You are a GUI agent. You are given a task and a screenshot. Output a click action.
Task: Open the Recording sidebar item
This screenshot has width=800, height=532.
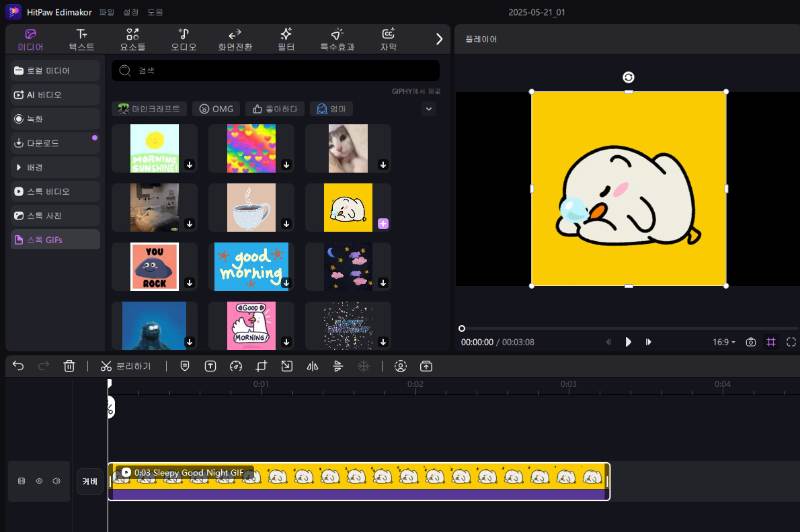pyautogui.click(x=55, y=119)
